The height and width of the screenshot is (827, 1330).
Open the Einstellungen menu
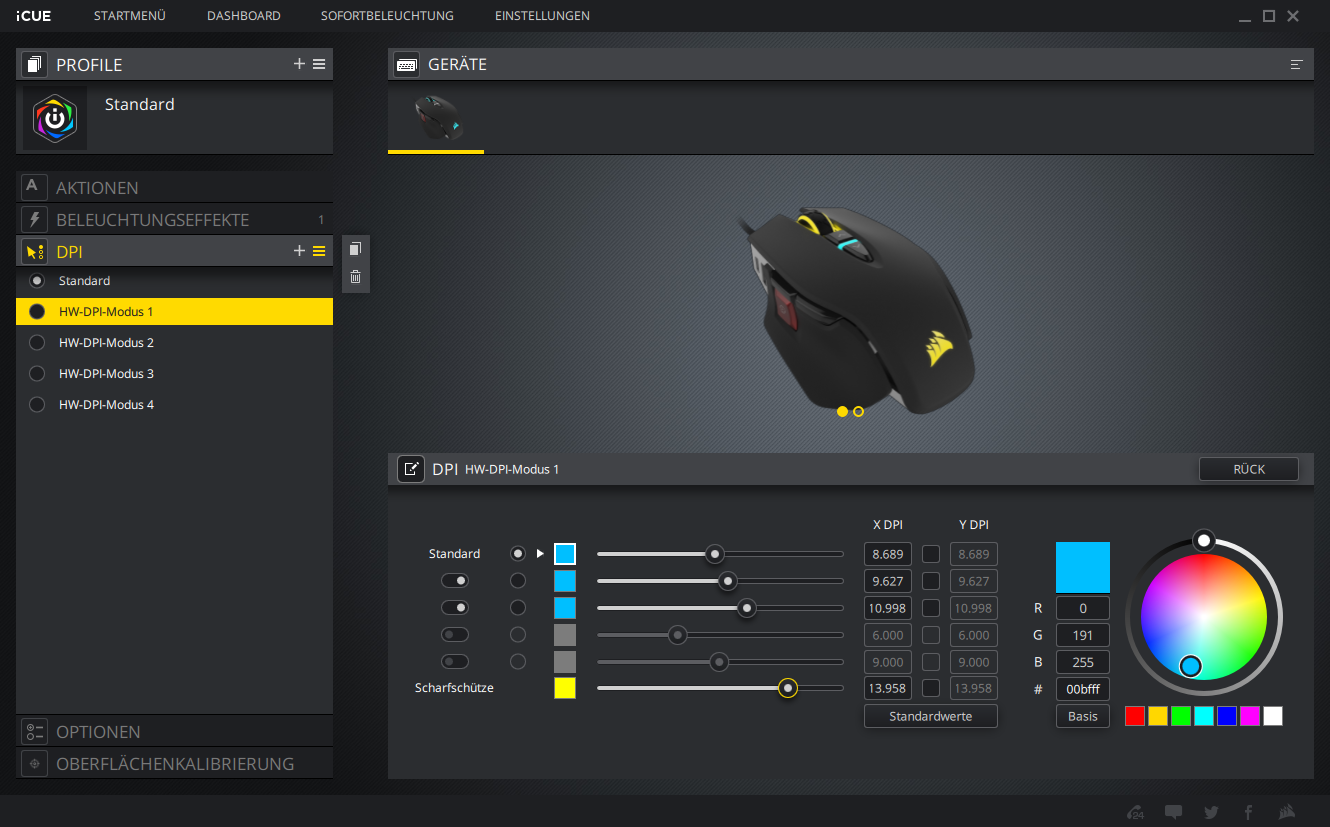[x=542, y=16]
